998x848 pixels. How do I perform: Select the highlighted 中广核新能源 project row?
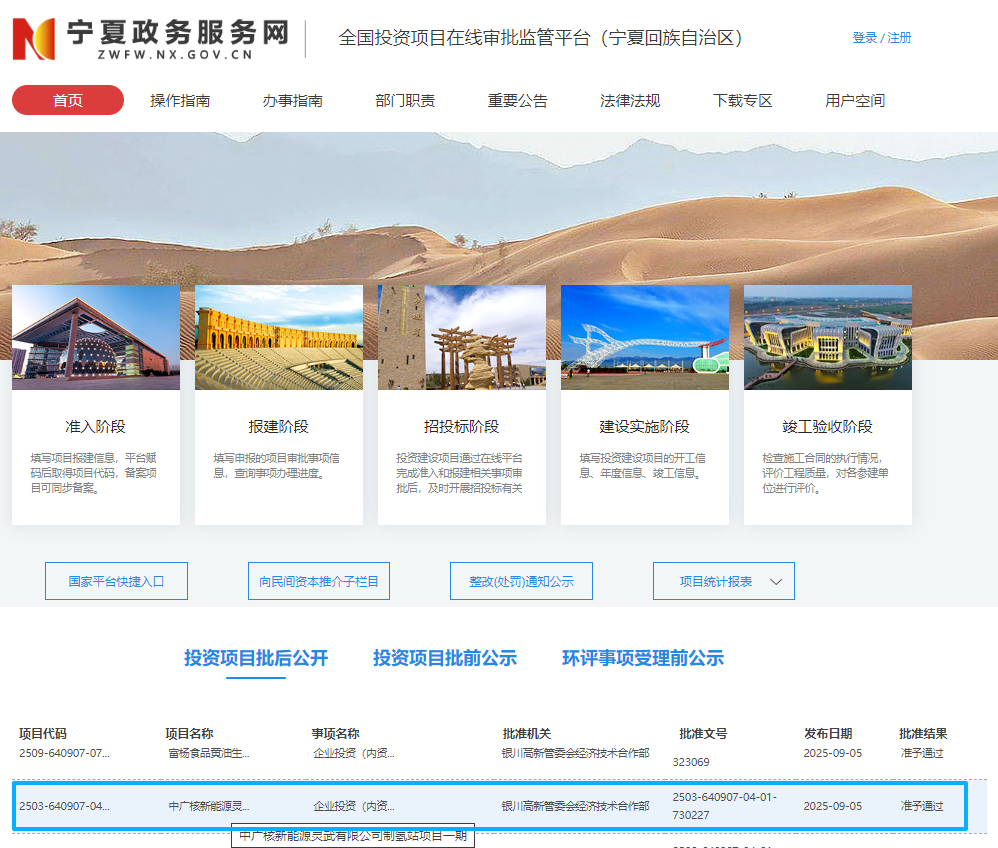(x=499, y=804)
